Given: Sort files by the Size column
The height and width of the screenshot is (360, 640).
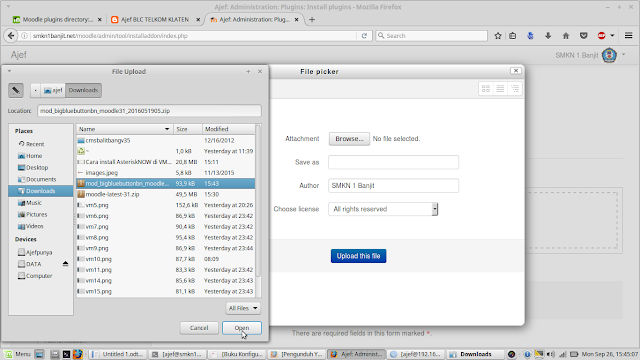Looking at the screenshot, I should (188, 129).
